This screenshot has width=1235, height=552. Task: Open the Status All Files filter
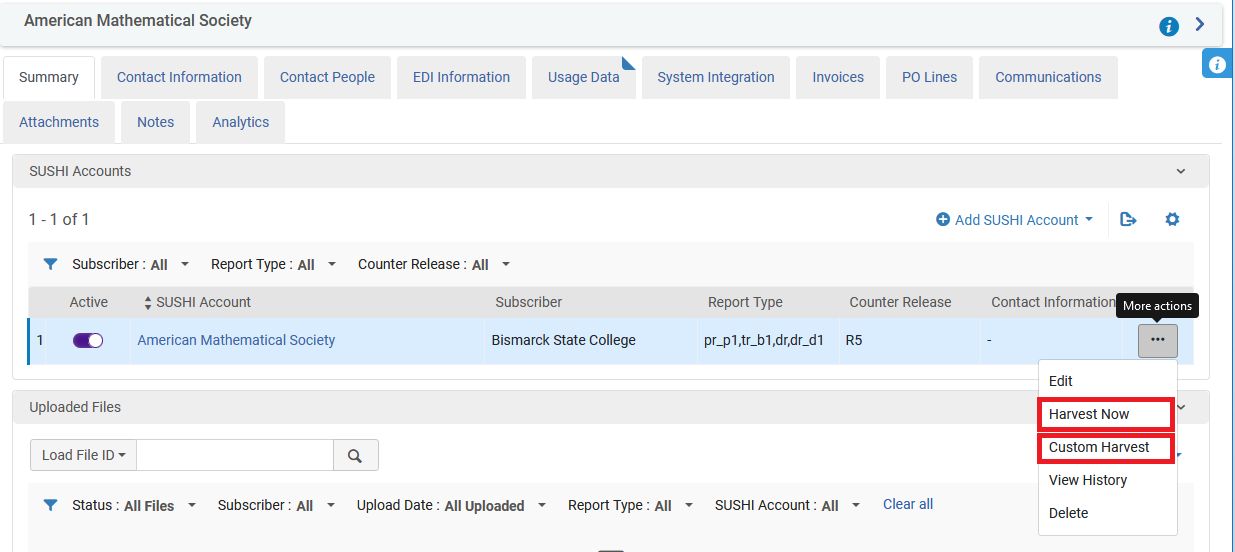(x=134, y=505)
